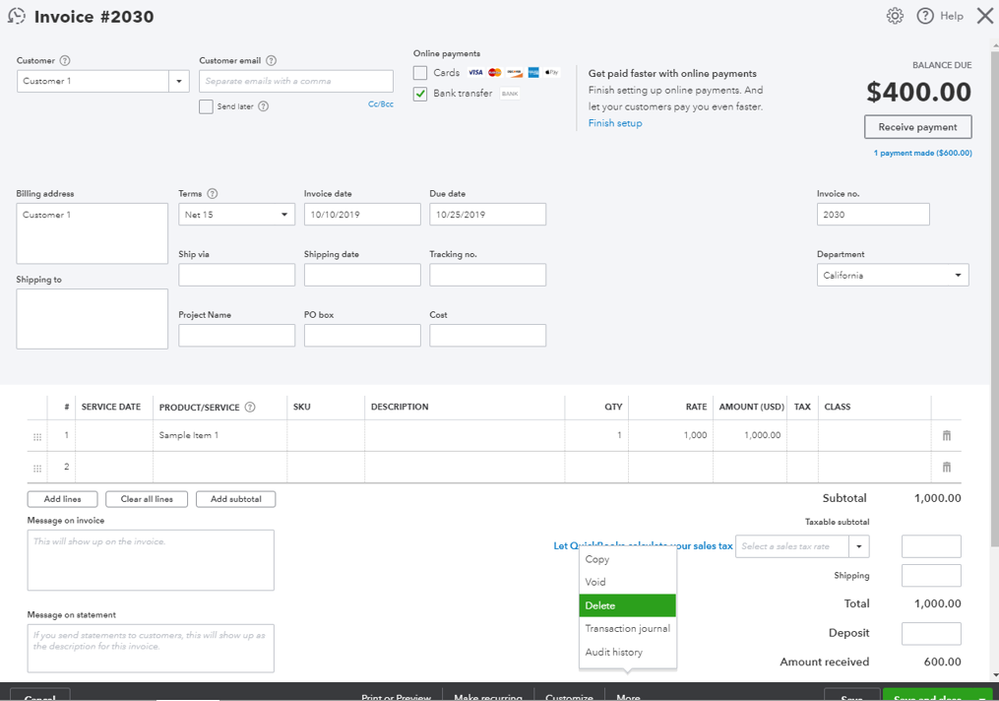Open the Finish setup link
Screen dimensions: 999x701
point(615,123)
